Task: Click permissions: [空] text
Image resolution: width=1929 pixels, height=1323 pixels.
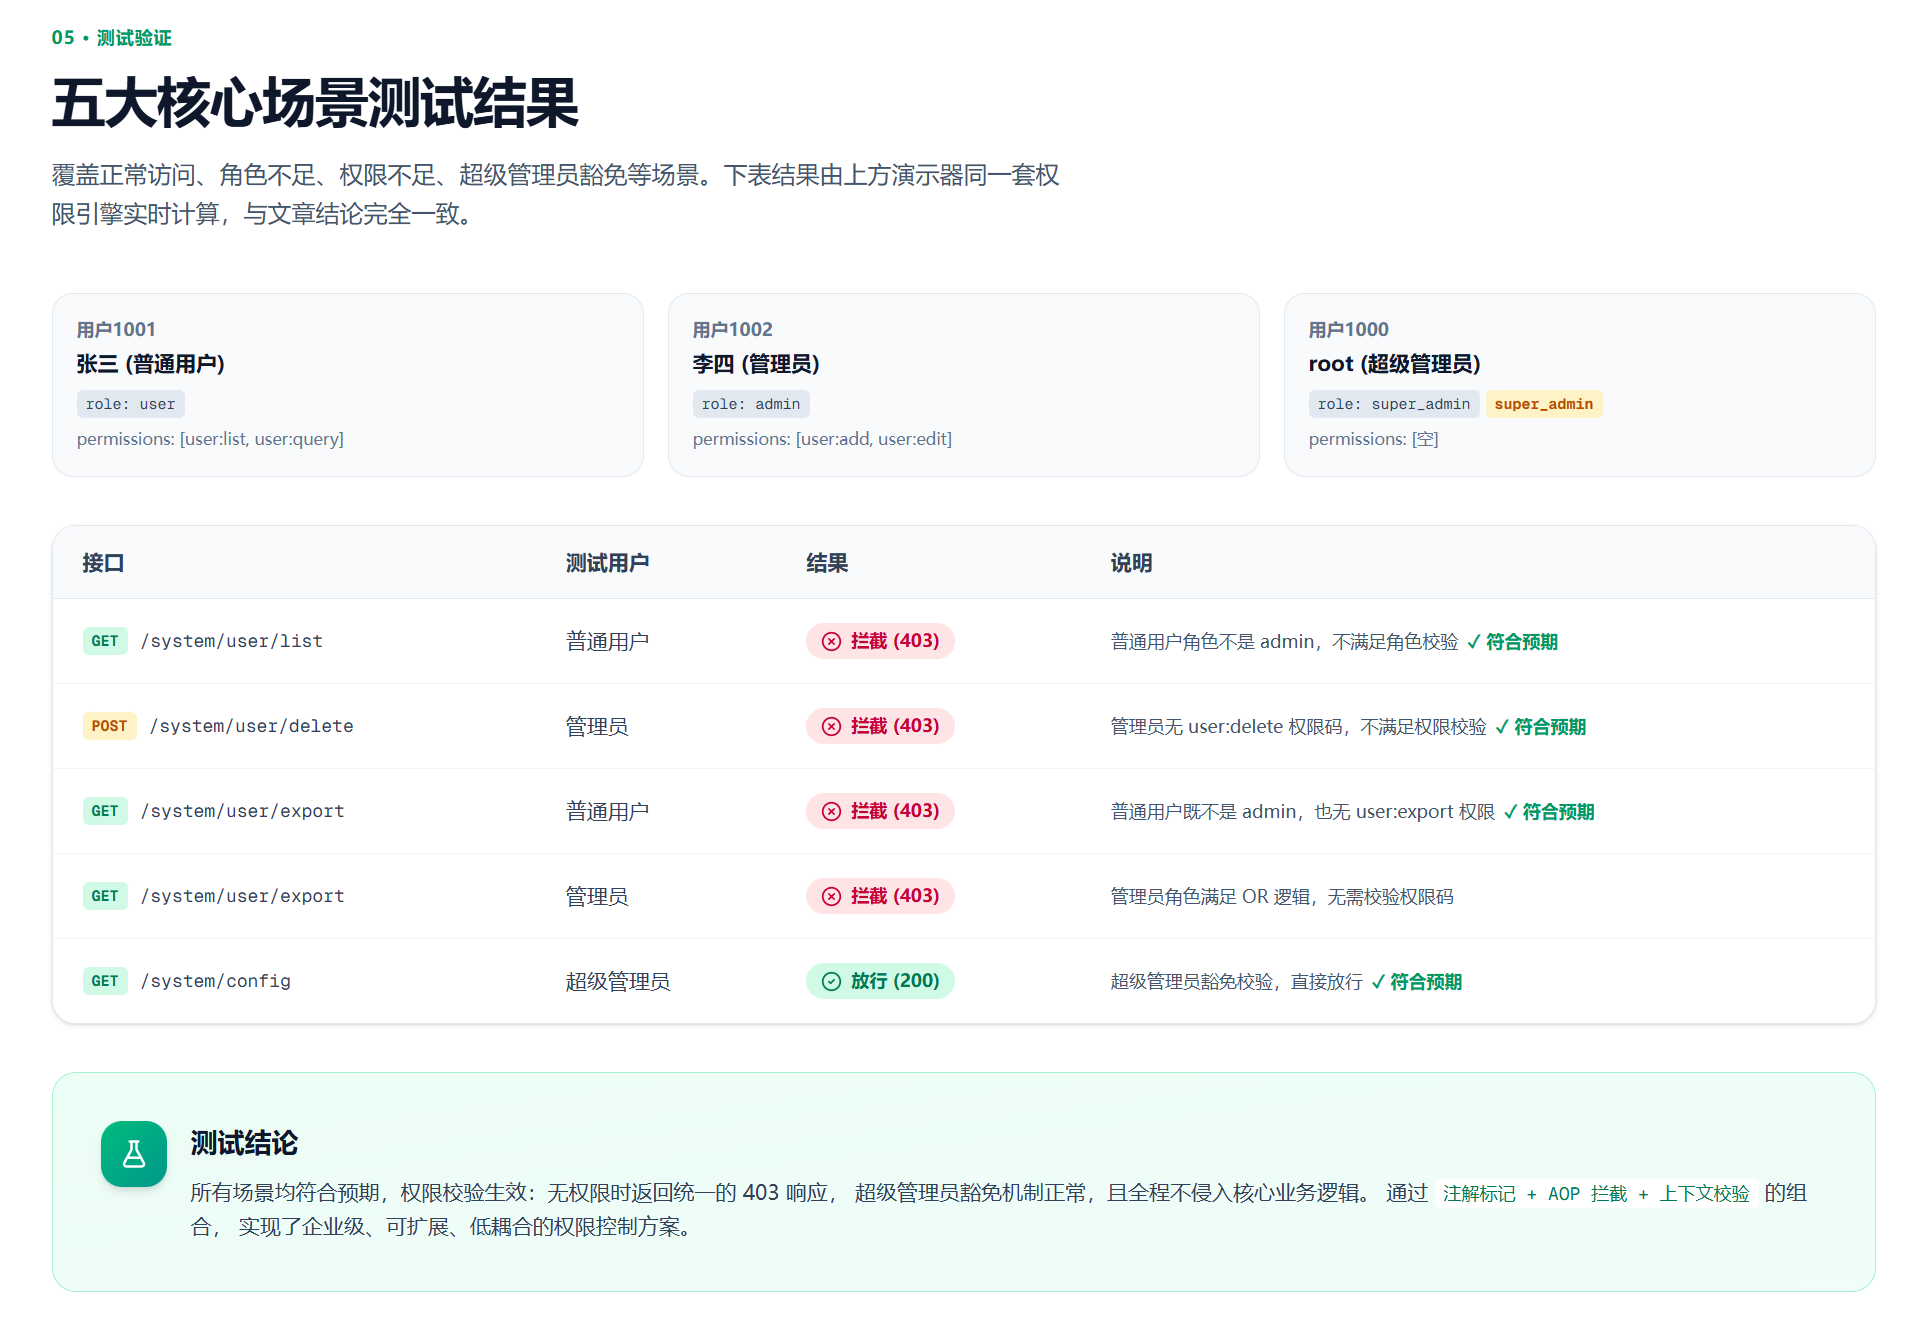Action: tap(1373, 439)
